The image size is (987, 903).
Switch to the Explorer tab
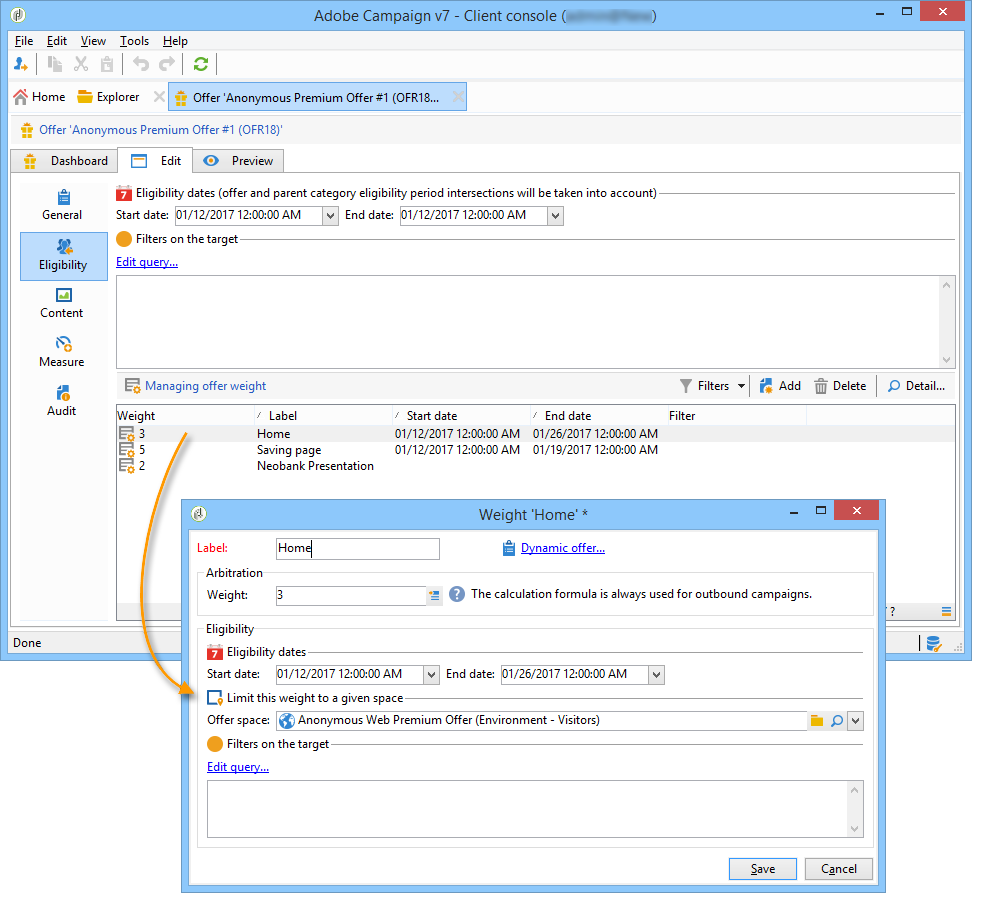pos(108,97)
